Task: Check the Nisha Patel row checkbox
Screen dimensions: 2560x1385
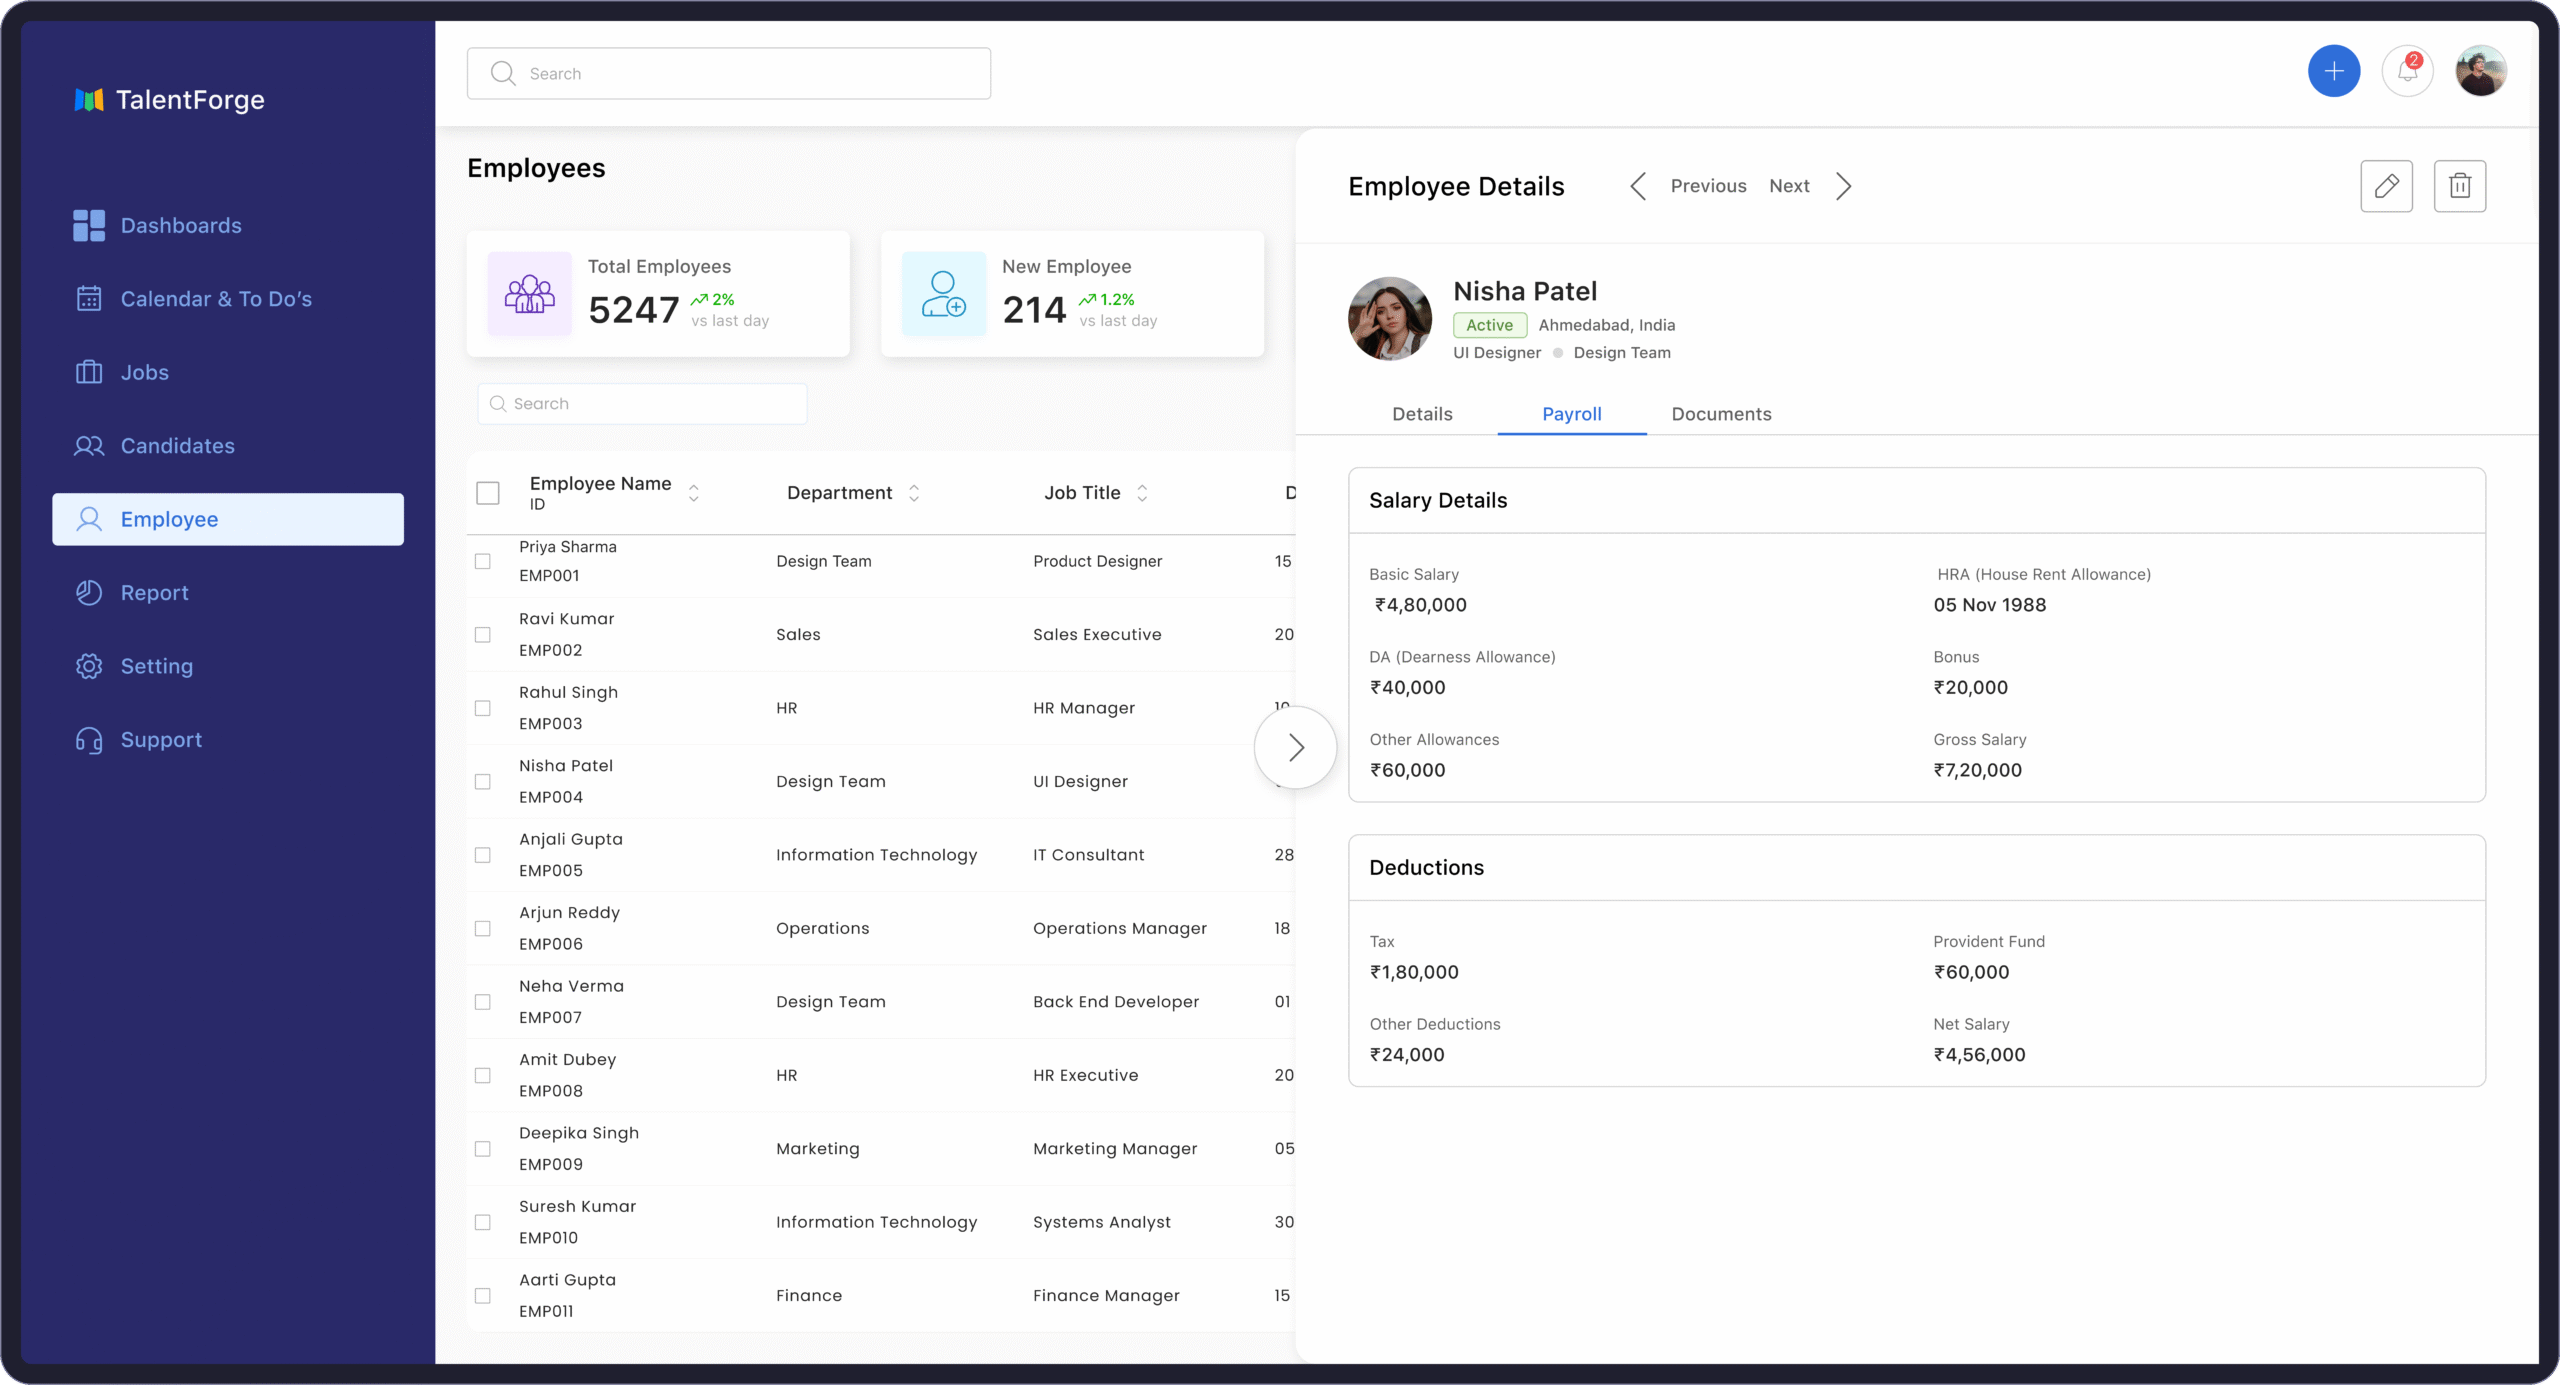Action: pos(483,782)
